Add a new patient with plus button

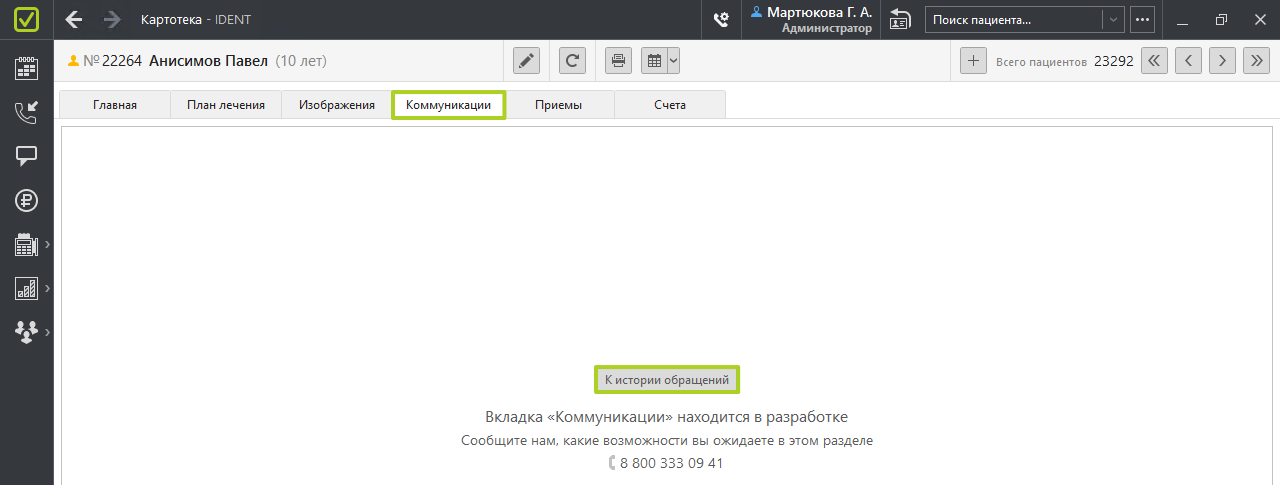pos(973,61)
